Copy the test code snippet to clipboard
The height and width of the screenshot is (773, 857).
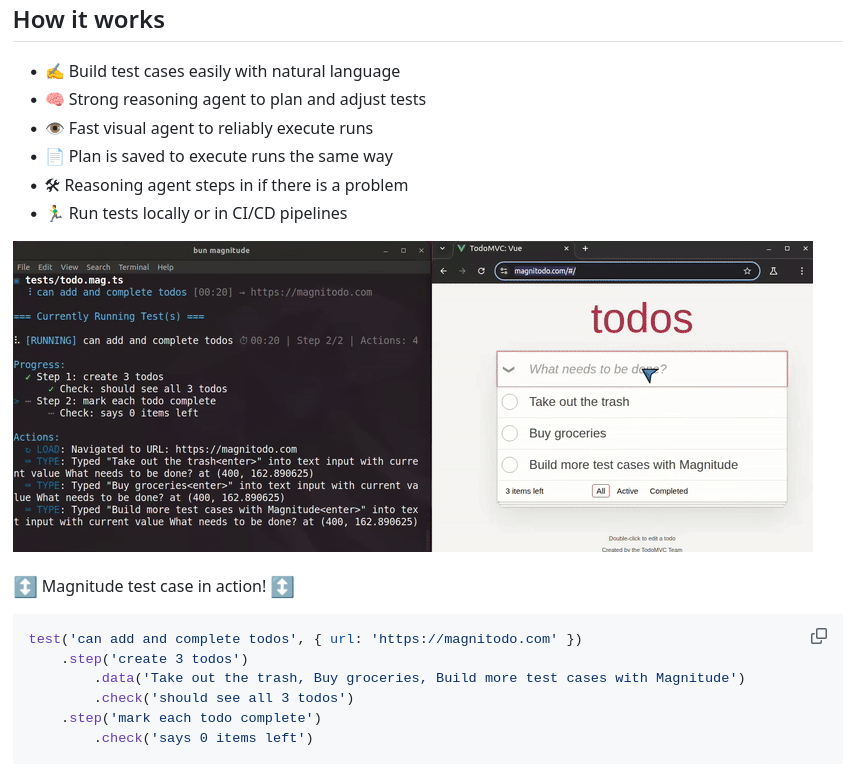pyautogui.click(x=818, y=636)
